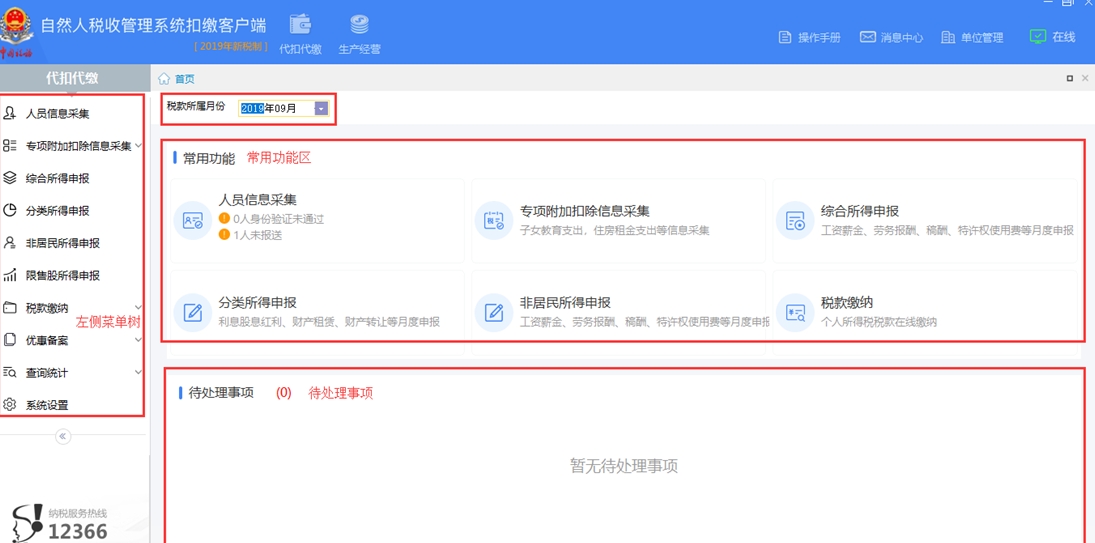
Task: Click the 综合所得申报 card round icon
Action: (x=795, y=221)
